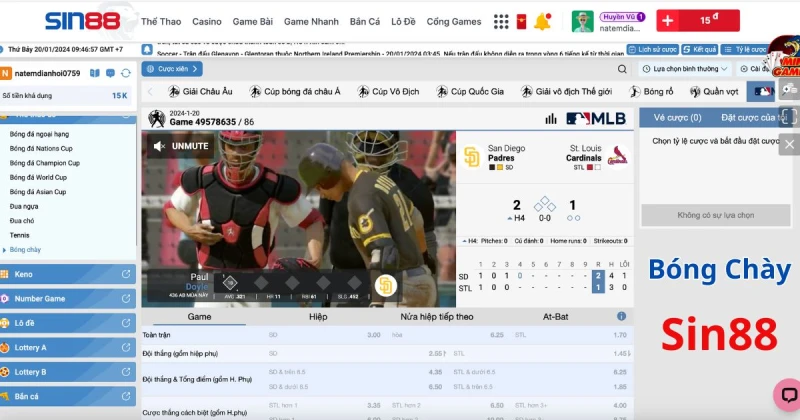The height and width of the screenshot is (420, 800).
Task: Select Giải Châu Âu category
Action: pos(201,91)
